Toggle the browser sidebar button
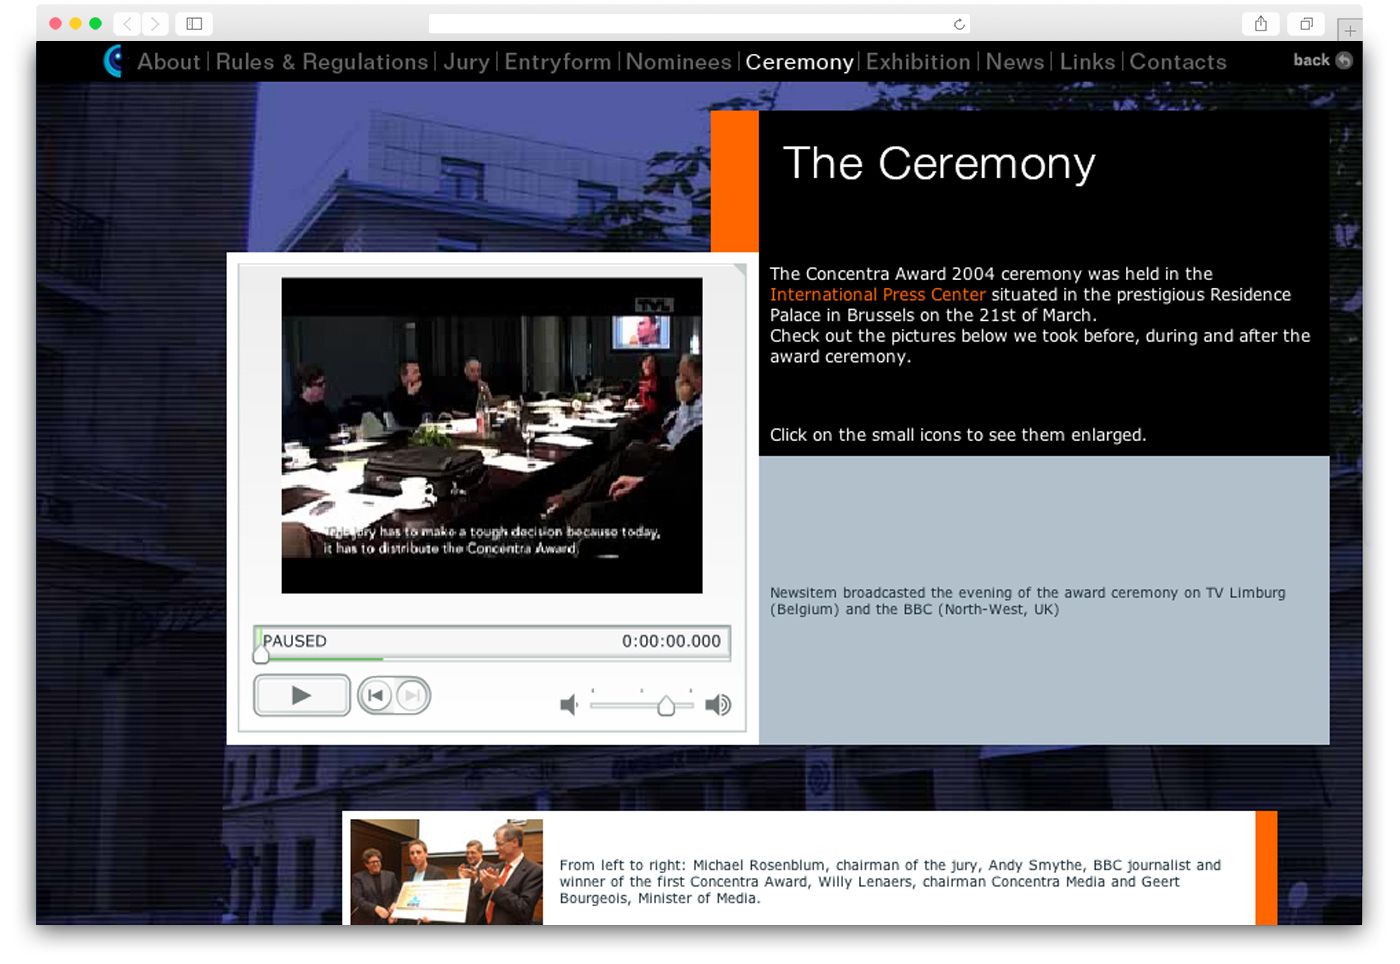The height and width of the screenshot is (964, 1400). (194, 24)
